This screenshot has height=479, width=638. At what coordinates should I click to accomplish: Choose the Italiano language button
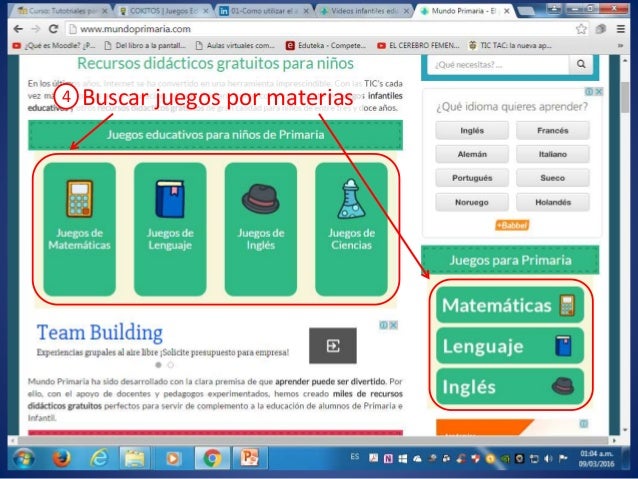tap(553, 154)
